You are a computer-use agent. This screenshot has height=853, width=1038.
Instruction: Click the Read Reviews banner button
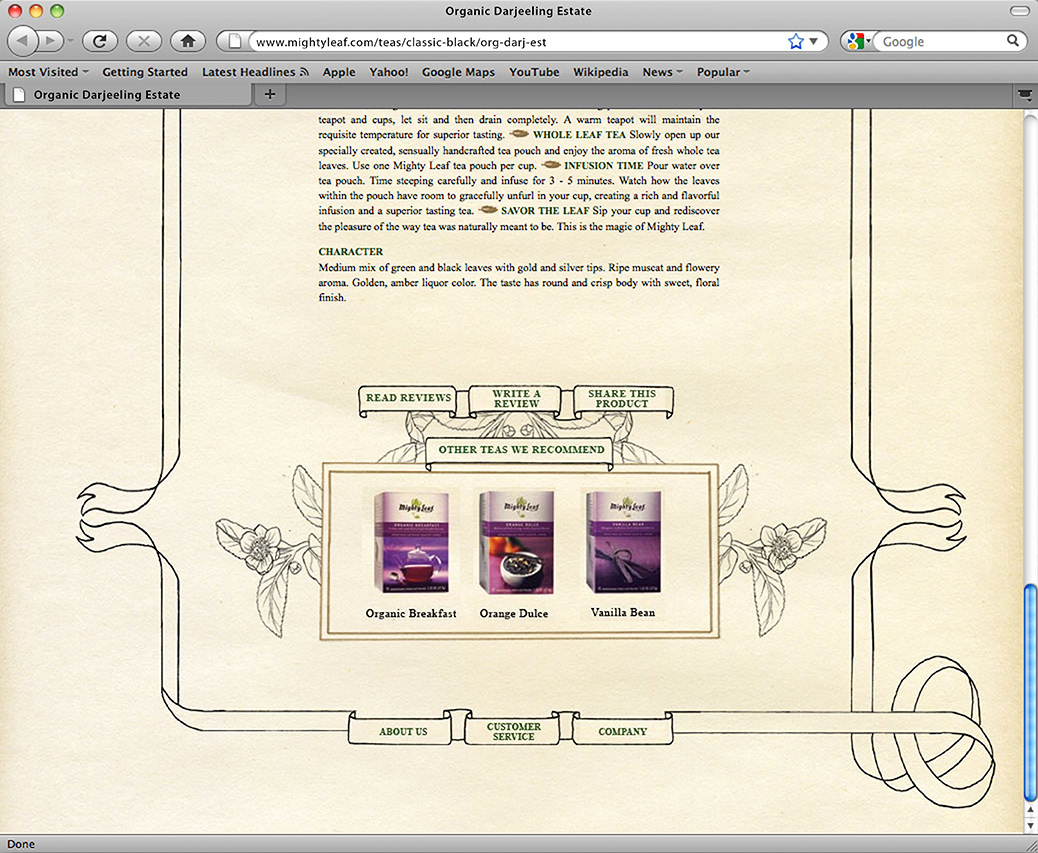coord(408,400)
